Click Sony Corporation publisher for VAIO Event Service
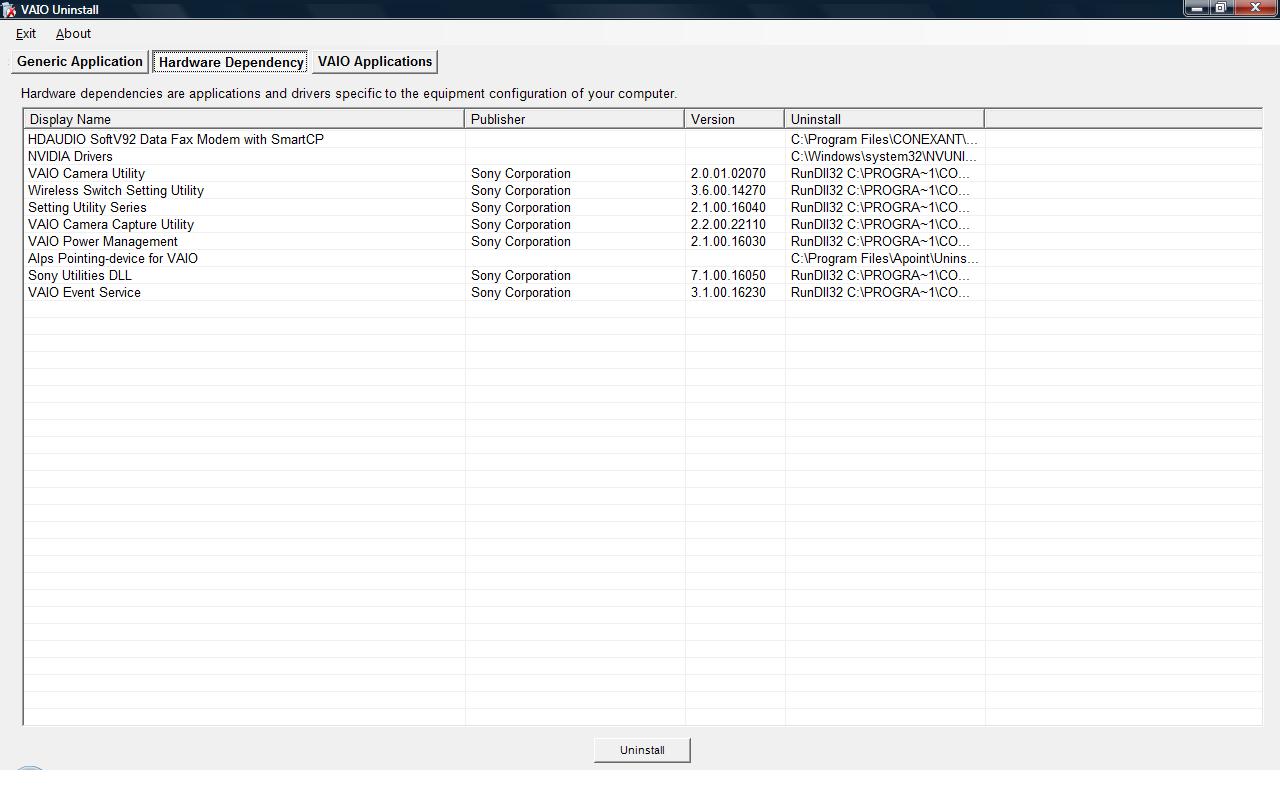This screenshot has height=800, width=1280. 521,292
